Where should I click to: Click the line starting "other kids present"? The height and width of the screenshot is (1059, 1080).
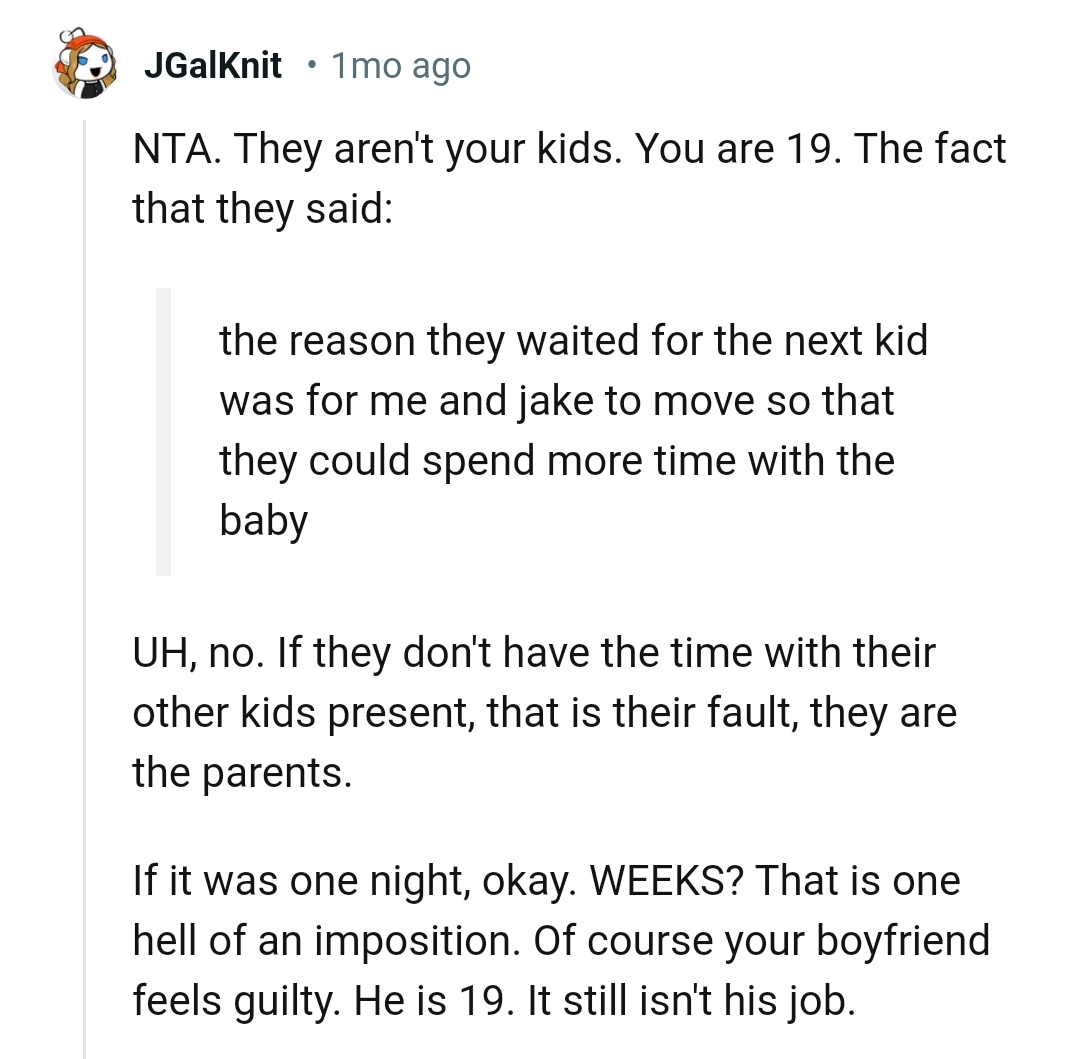coord(544,713)
